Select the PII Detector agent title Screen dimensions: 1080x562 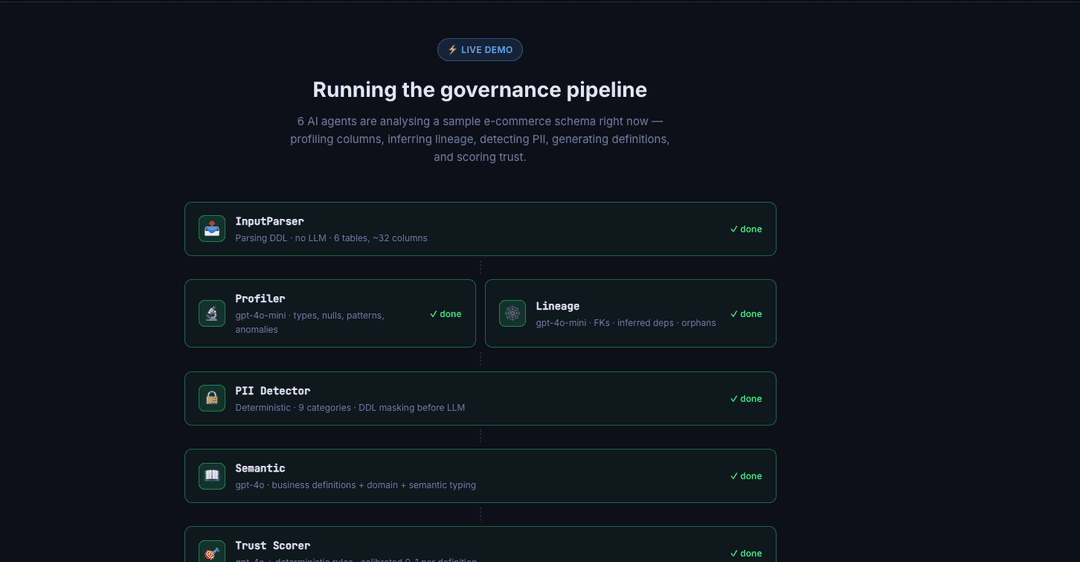(273, 391)
